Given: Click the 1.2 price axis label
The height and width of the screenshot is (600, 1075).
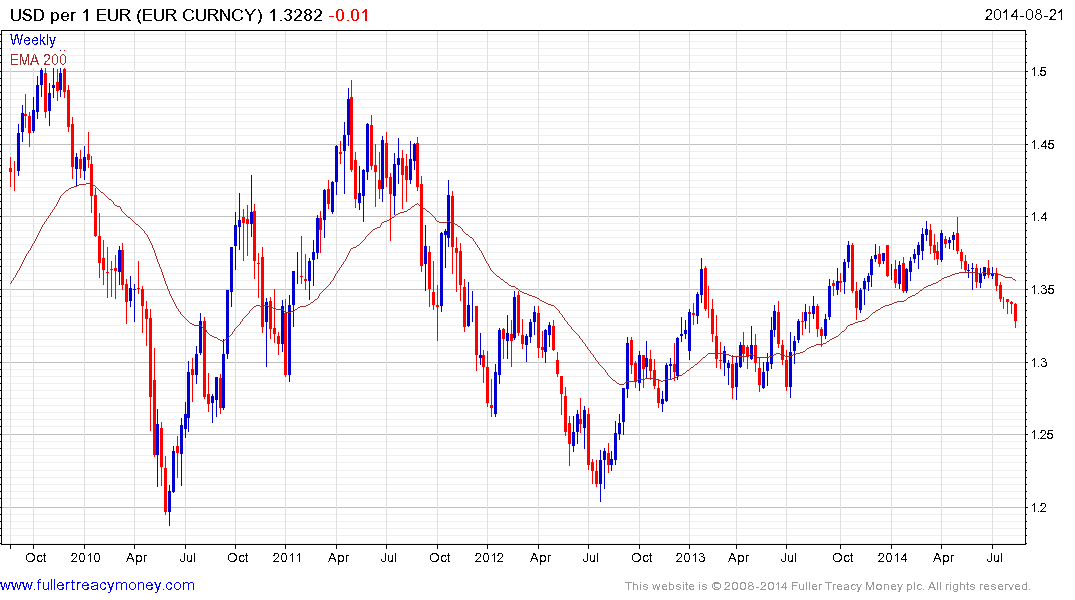Looking at the screenshot, I should point(1039,508).
